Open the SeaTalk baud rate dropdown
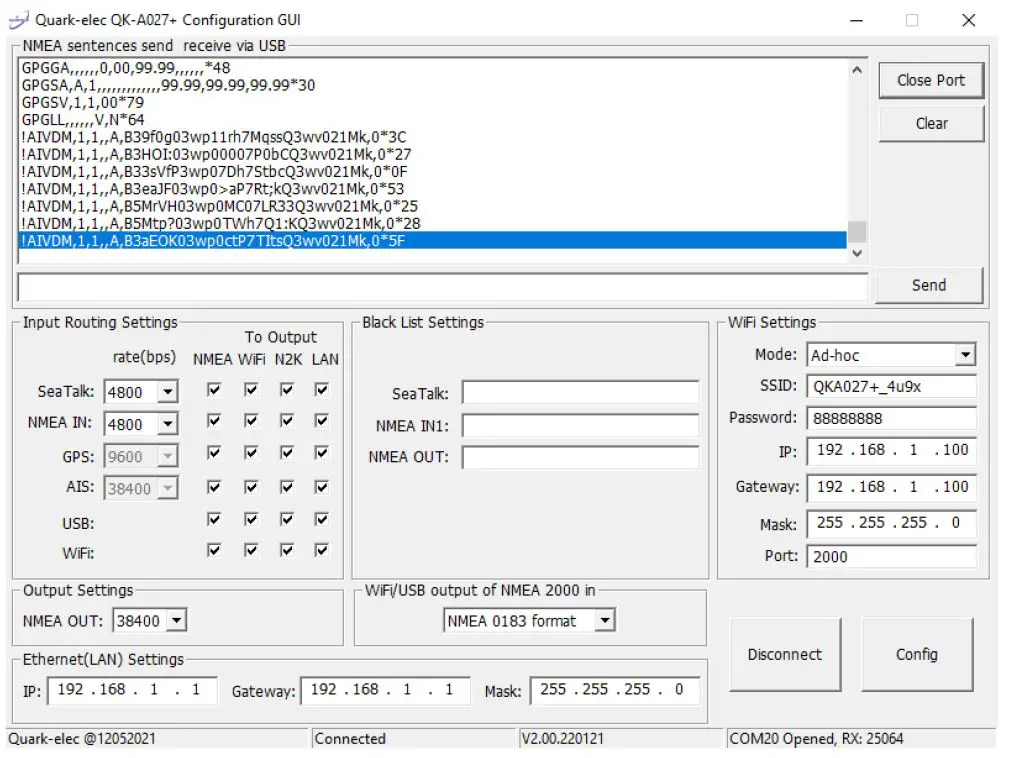This screenshot has width=1009, height=758. point(167,391)
